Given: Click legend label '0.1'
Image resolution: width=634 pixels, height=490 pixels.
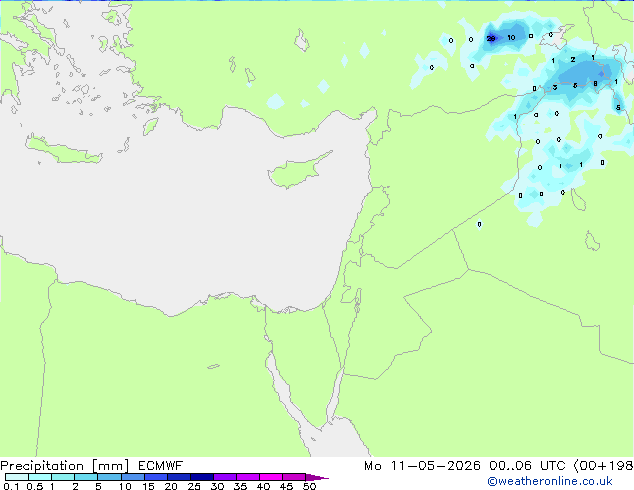Looking at the screenshot, I should click(11, 486).
